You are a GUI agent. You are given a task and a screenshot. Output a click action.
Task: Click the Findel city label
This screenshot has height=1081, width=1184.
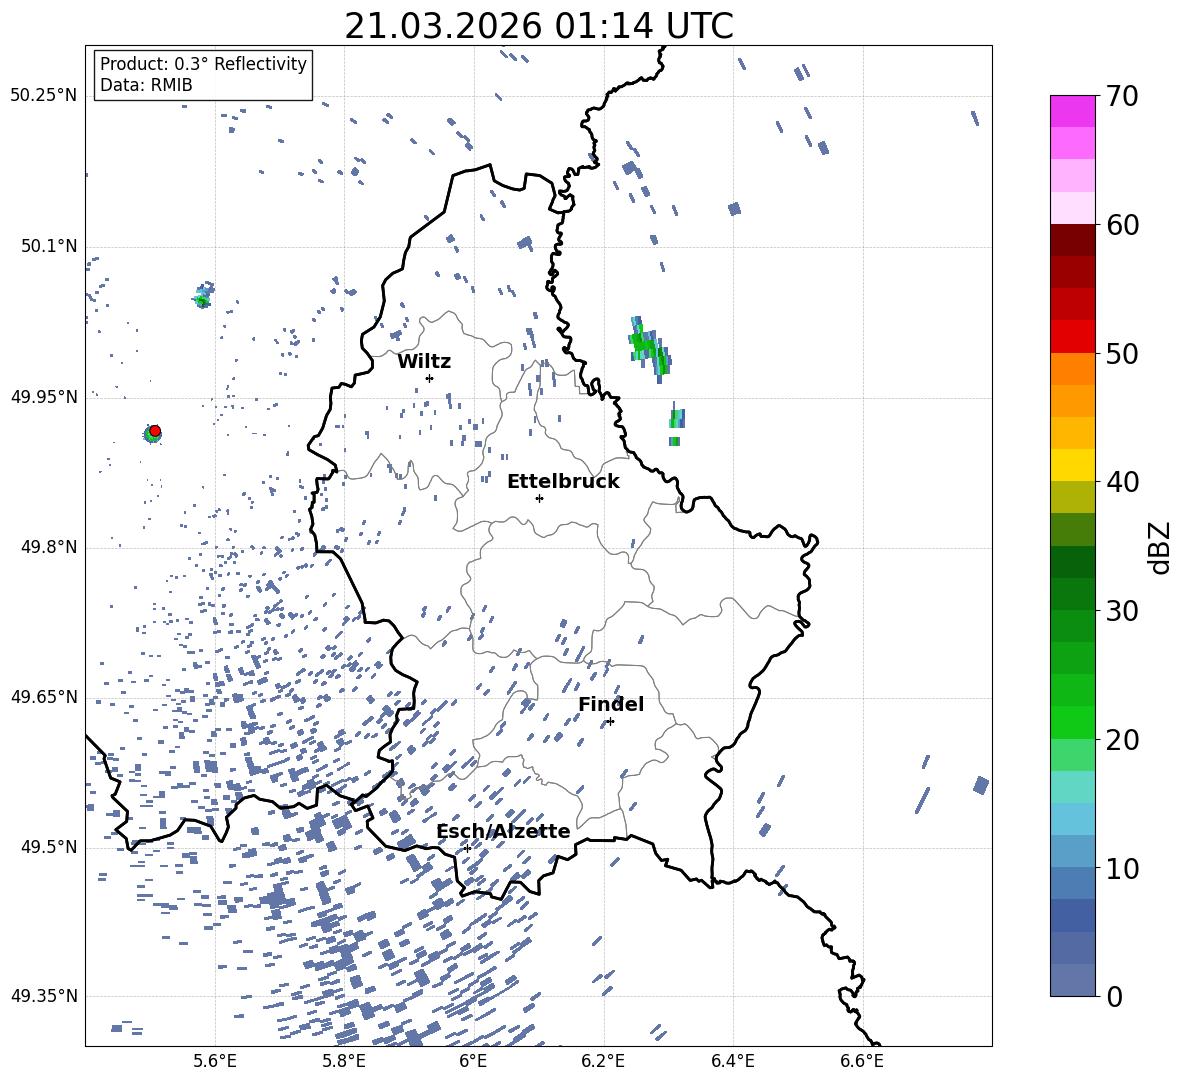[x=610, y=705]
